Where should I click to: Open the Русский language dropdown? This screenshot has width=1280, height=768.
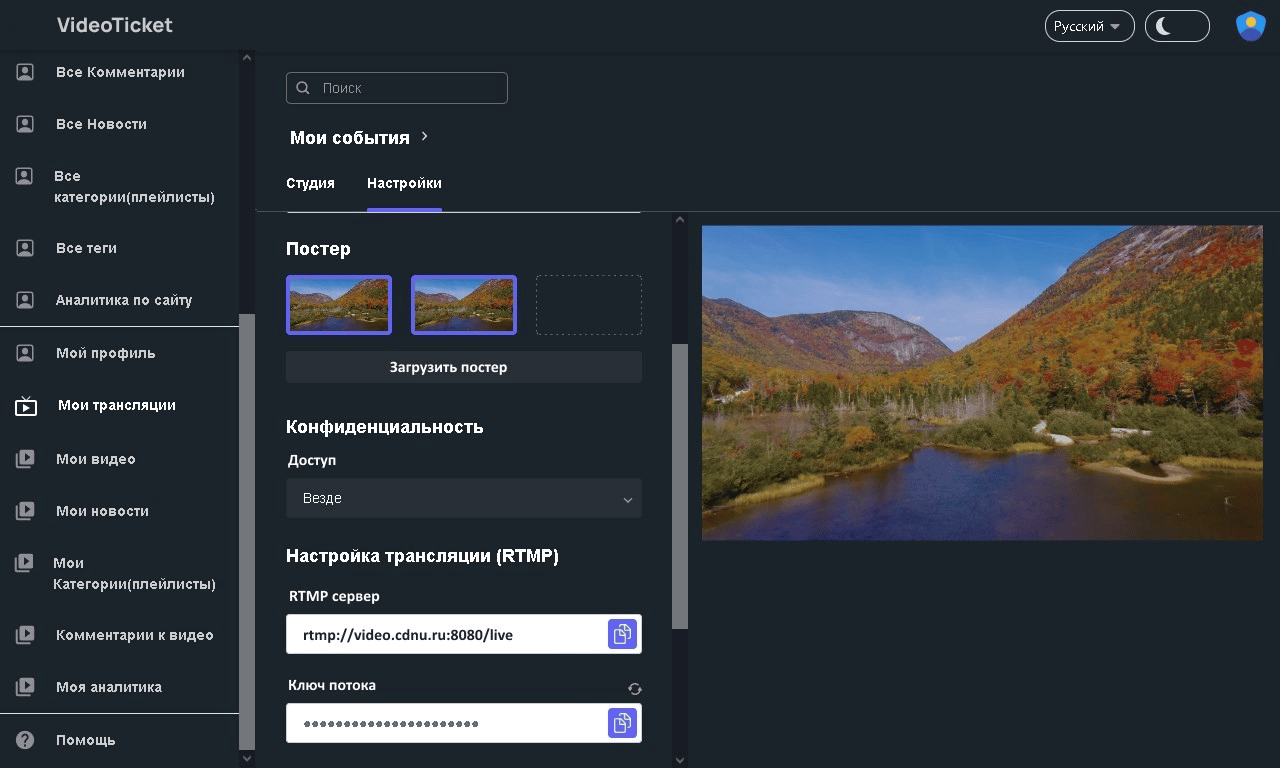point(1089,26)
